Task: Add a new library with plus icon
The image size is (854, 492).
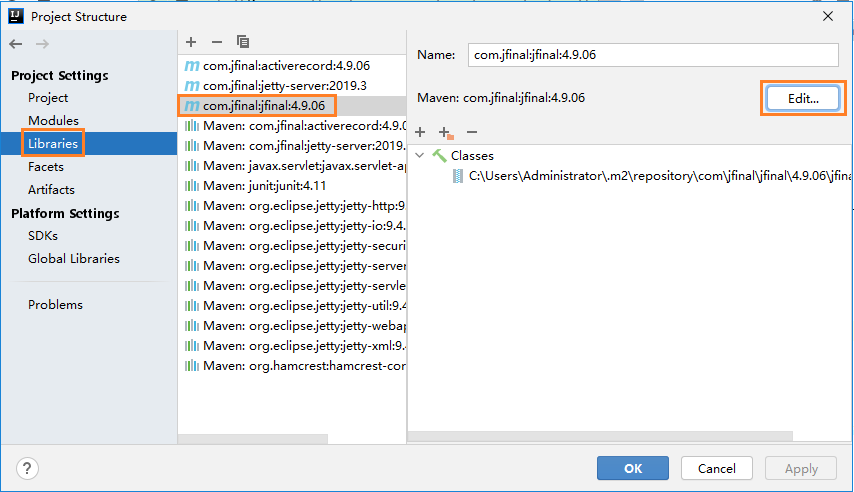Action: coord(191,42)
